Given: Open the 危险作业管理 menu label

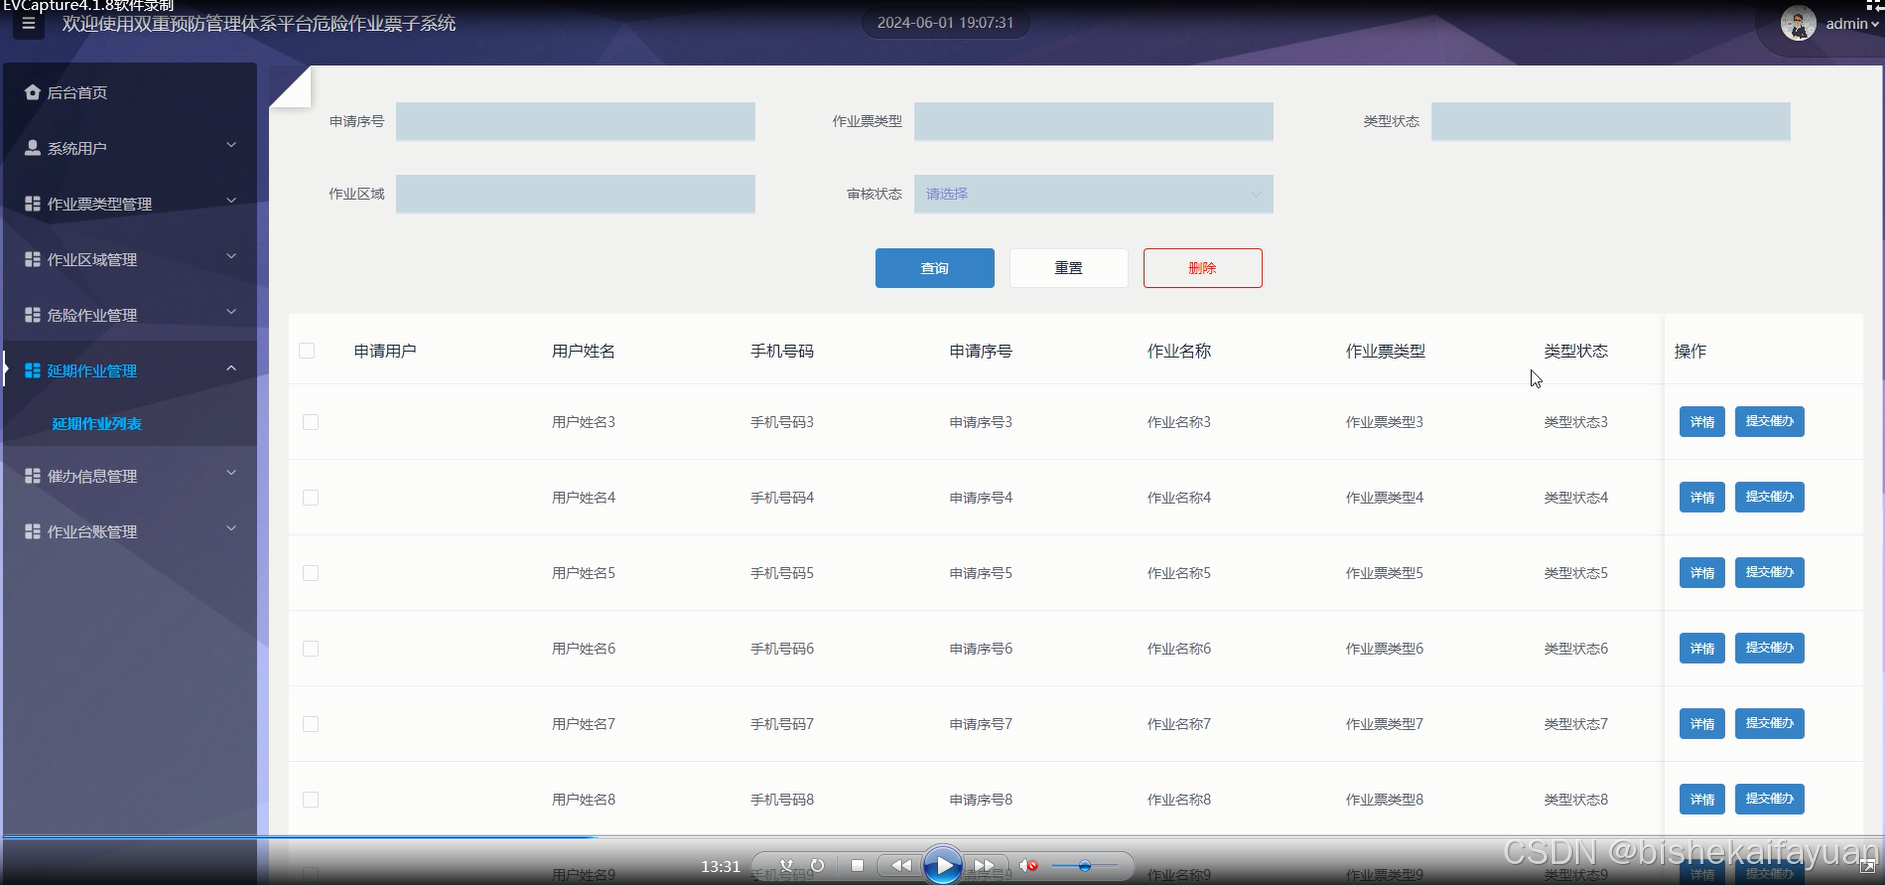Looking at the screenshot, I should (92, 315).
